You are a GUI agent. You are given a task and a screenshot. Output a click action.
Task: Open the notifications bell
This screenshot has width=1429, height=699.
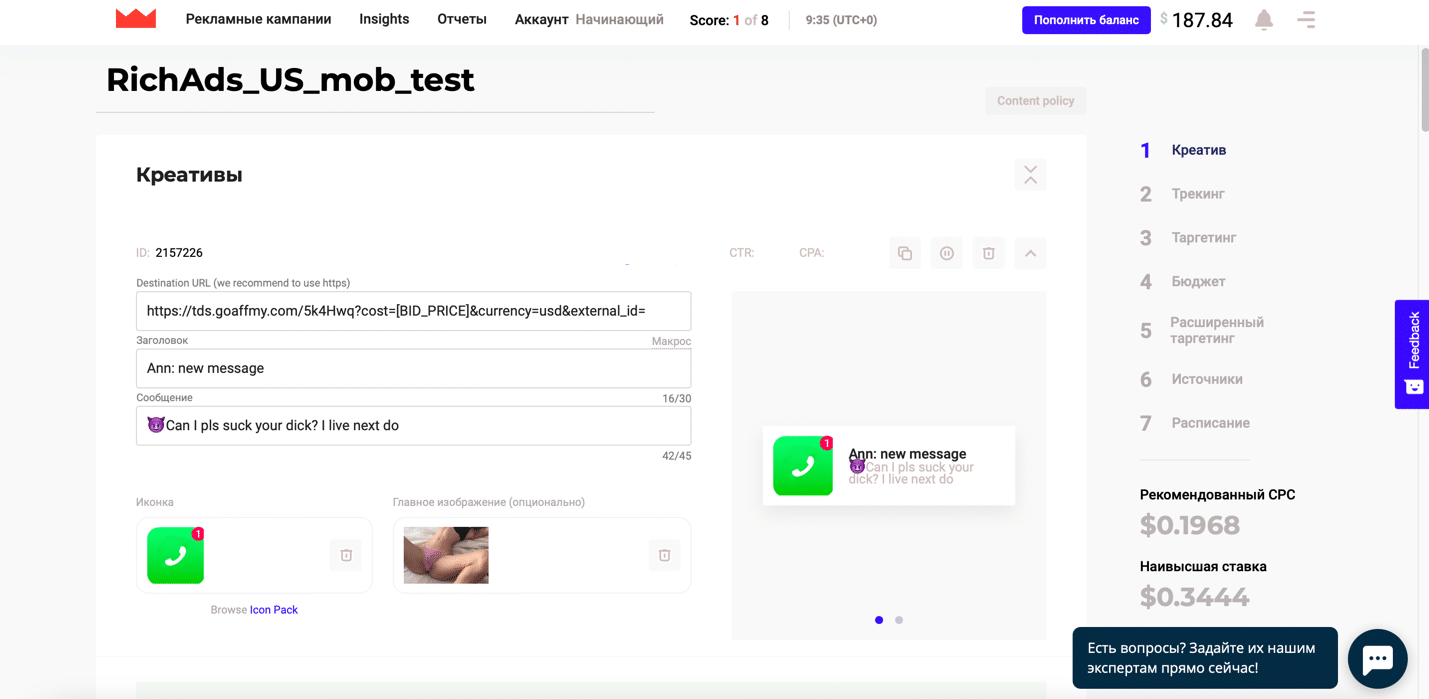1264,20
